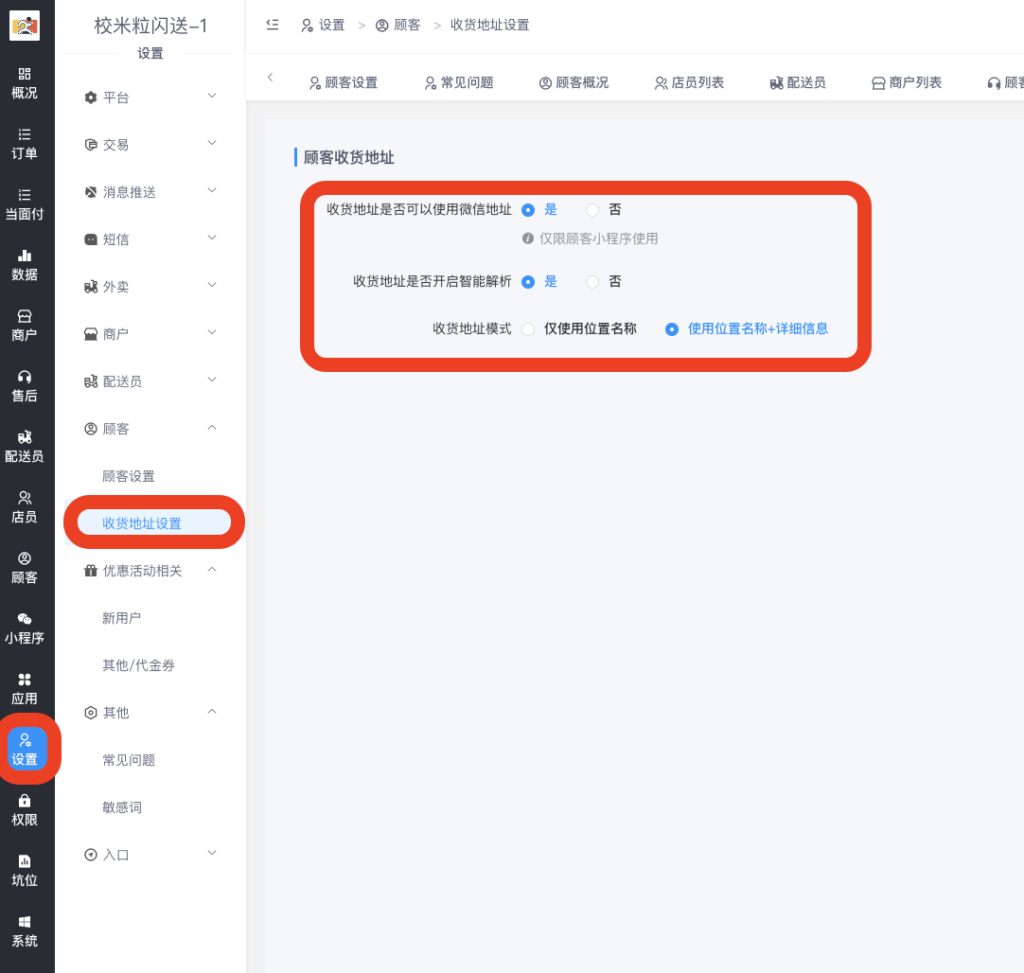Open the 小程序 mini-program section
1024x973 pixels.
(x=25, y=628)
